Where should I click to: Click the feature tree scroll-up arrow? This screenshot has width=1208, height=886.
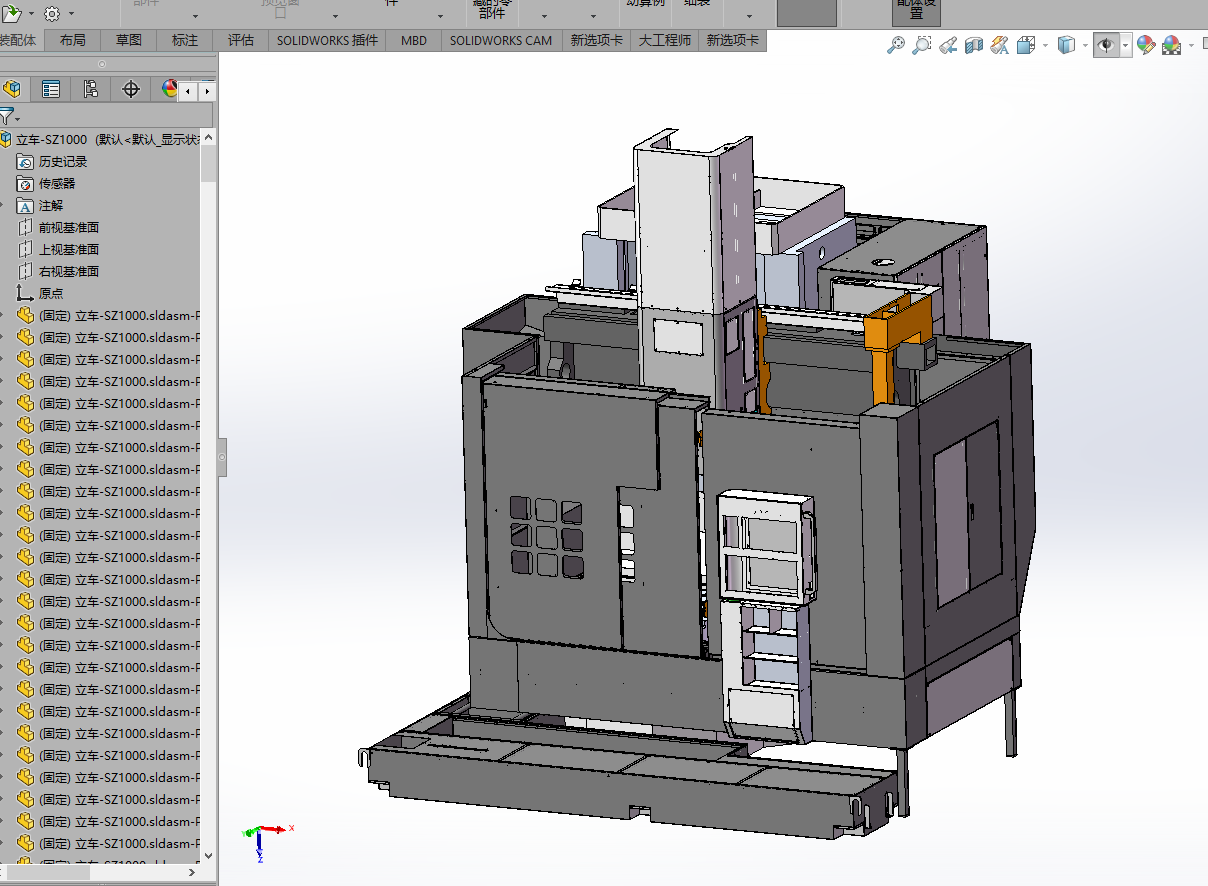click(x=208, y=139)
